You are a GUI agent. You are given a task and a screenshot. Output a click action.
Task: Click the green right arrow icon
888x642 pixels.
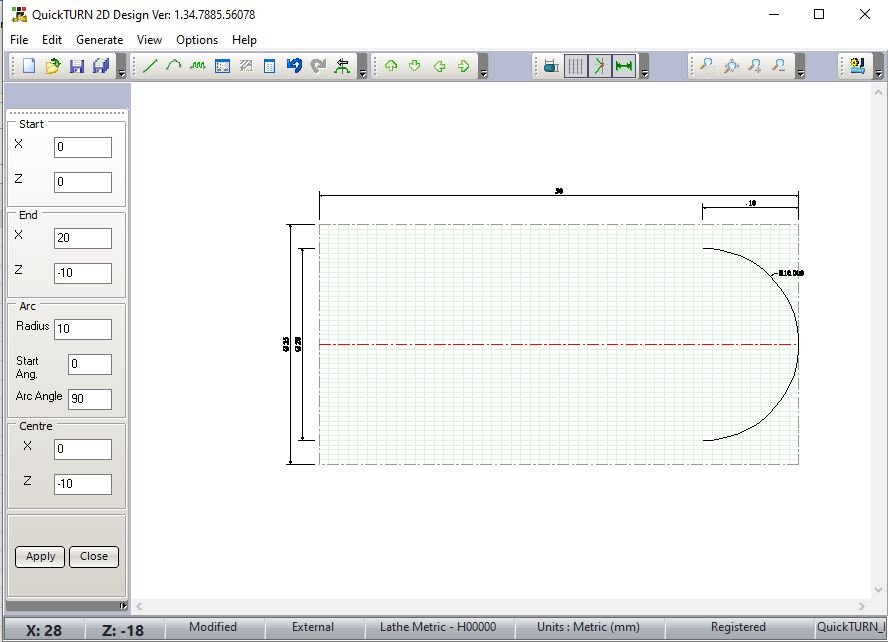click(464, 66)
